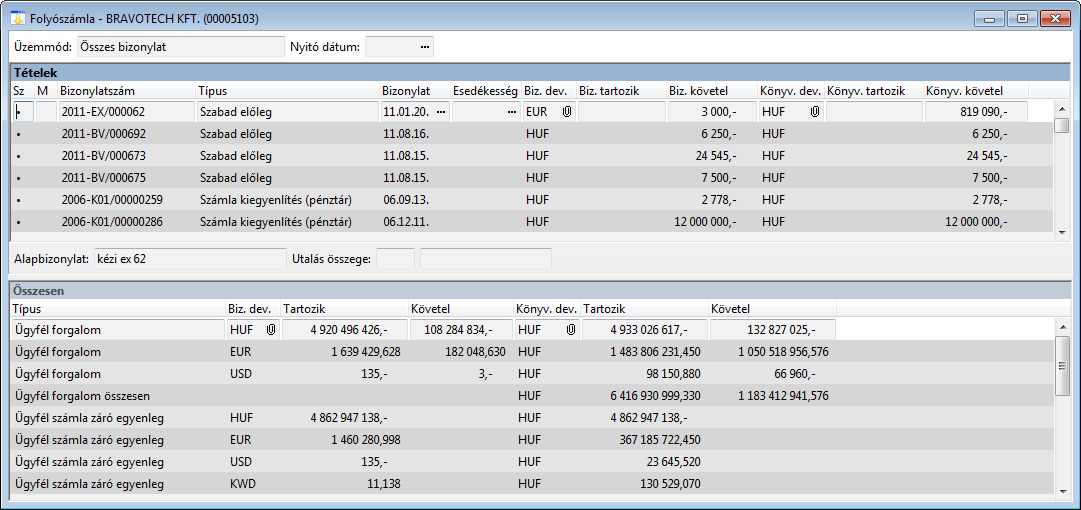Maximize the Folyószámla window
The height and width of the screenshot is (510, 1081).
1022,19
